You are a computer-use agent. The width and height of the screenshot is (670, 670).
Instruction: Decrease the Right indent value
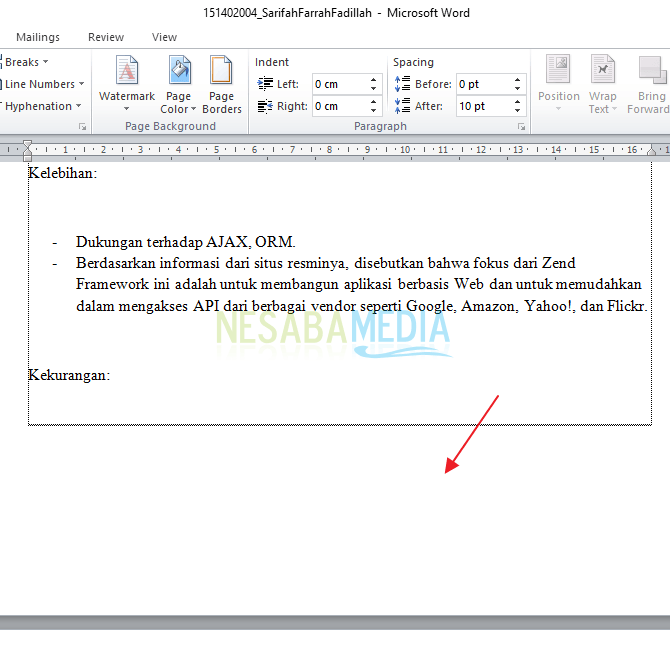point(374,110)
